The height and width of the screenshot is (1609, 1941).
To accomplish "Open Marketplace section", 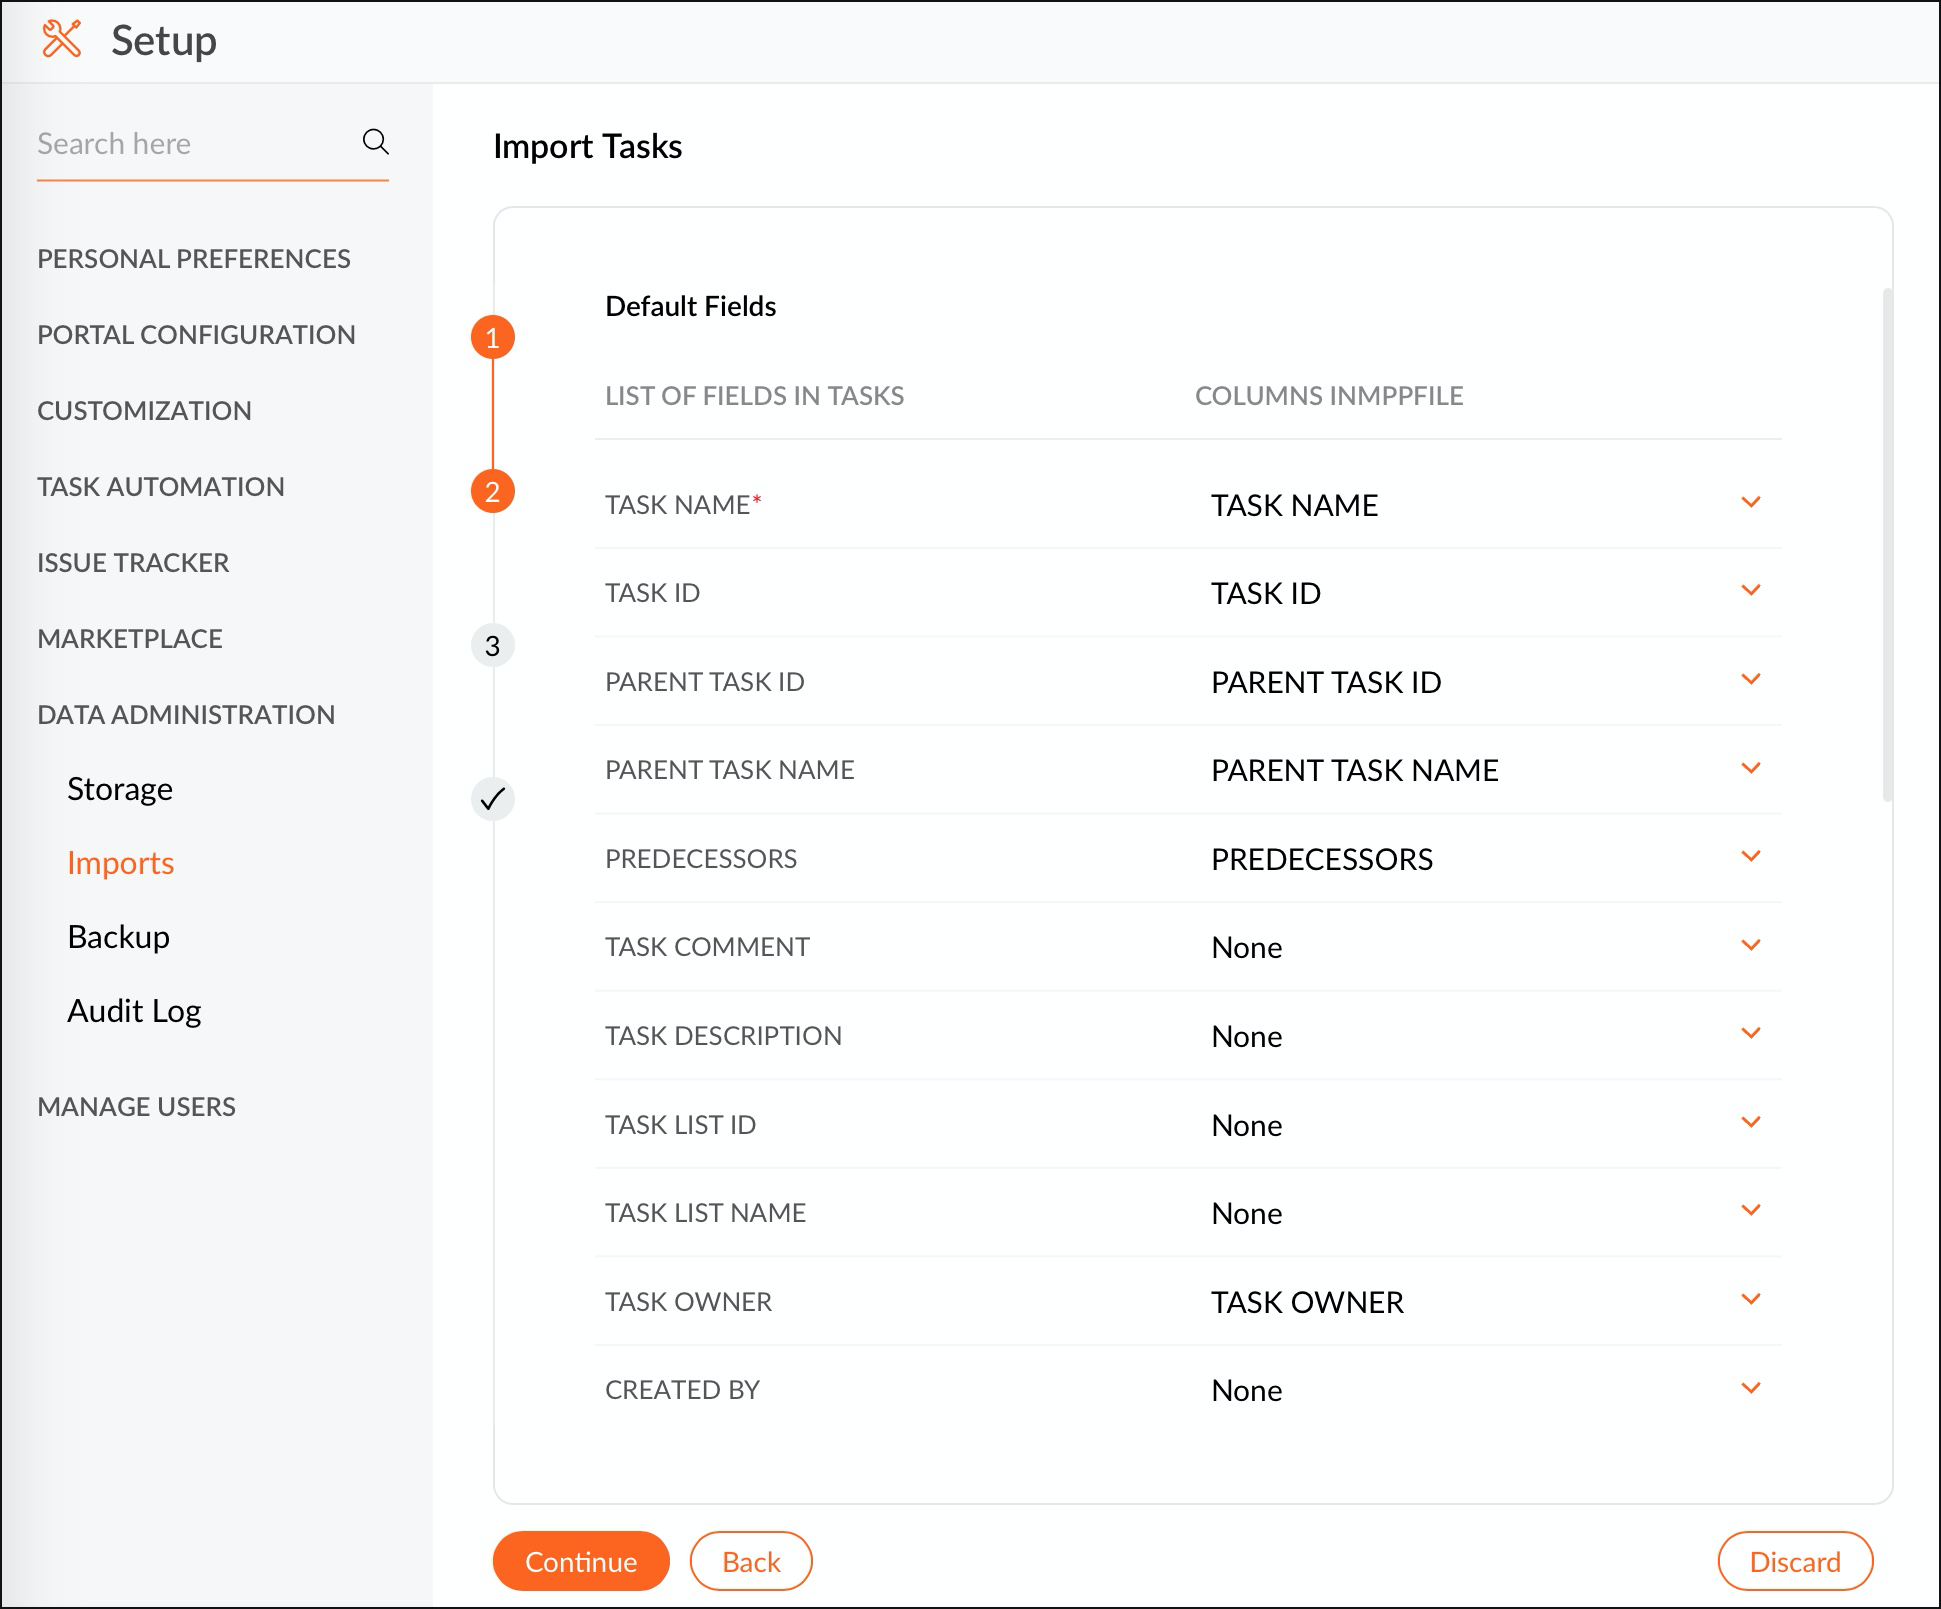I will tap(129, 639).
